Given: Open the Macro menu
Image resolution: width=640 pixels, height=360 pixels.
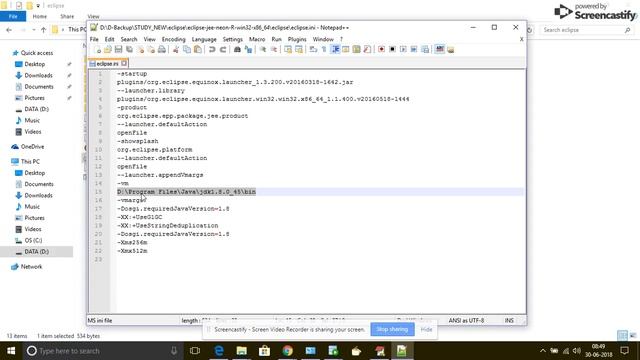Looking at the screenshot, I should [257, 39].
